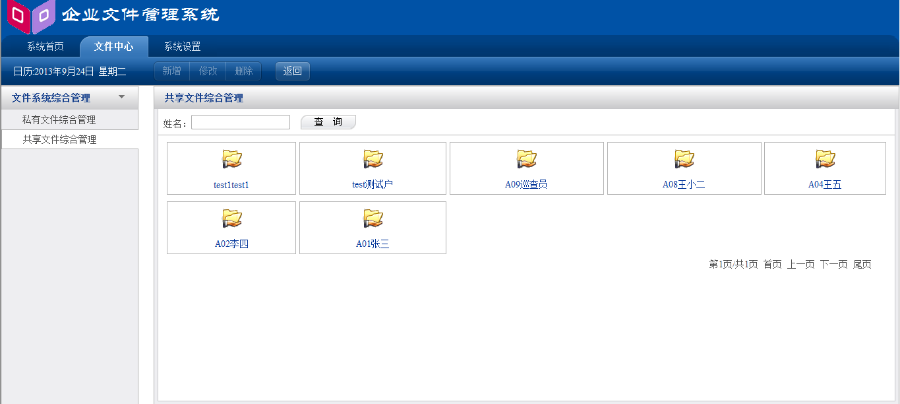Switch to the 系统设置 tab
900x404 pixels.
pos(183,46)
